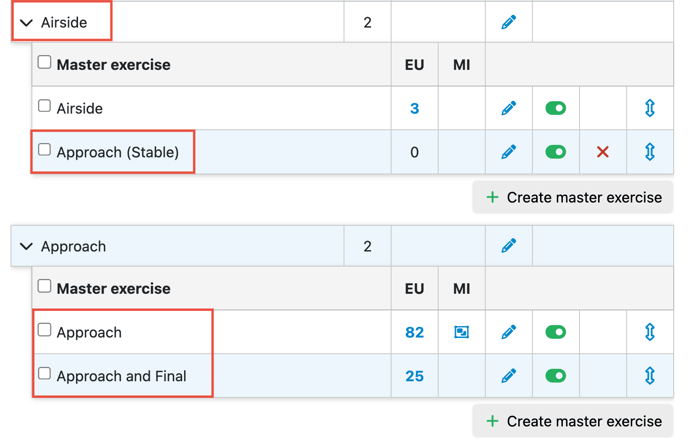Click reorder arrows for Approach and Final
The width and height of the screenshot is (688, 444).
pos(650,376)
